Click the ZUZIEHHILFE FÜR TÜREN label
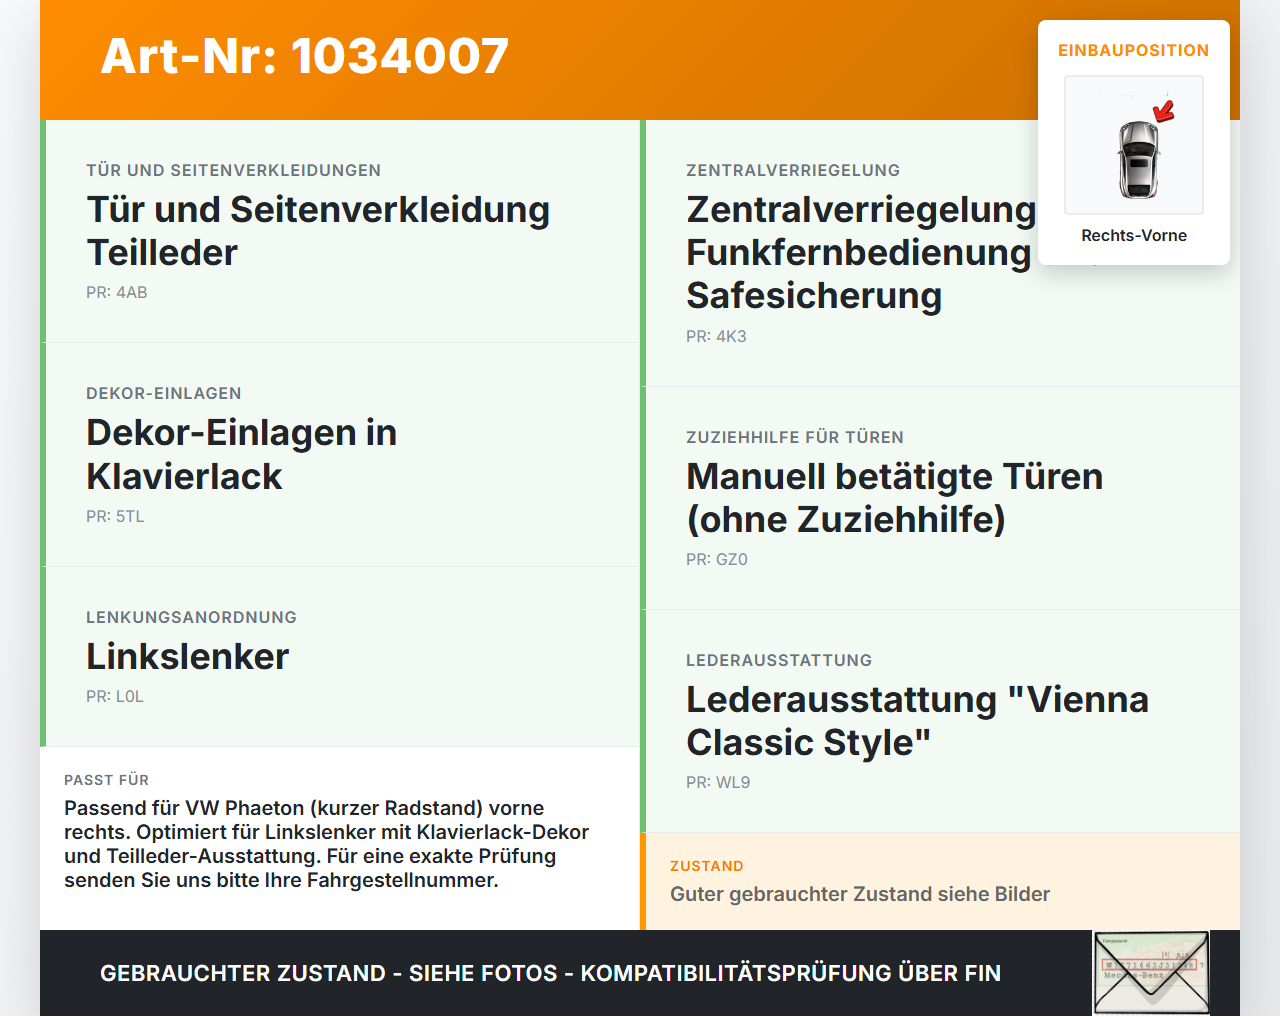Viewport: 1280px width, 1017px height. (x=795, y=437)
